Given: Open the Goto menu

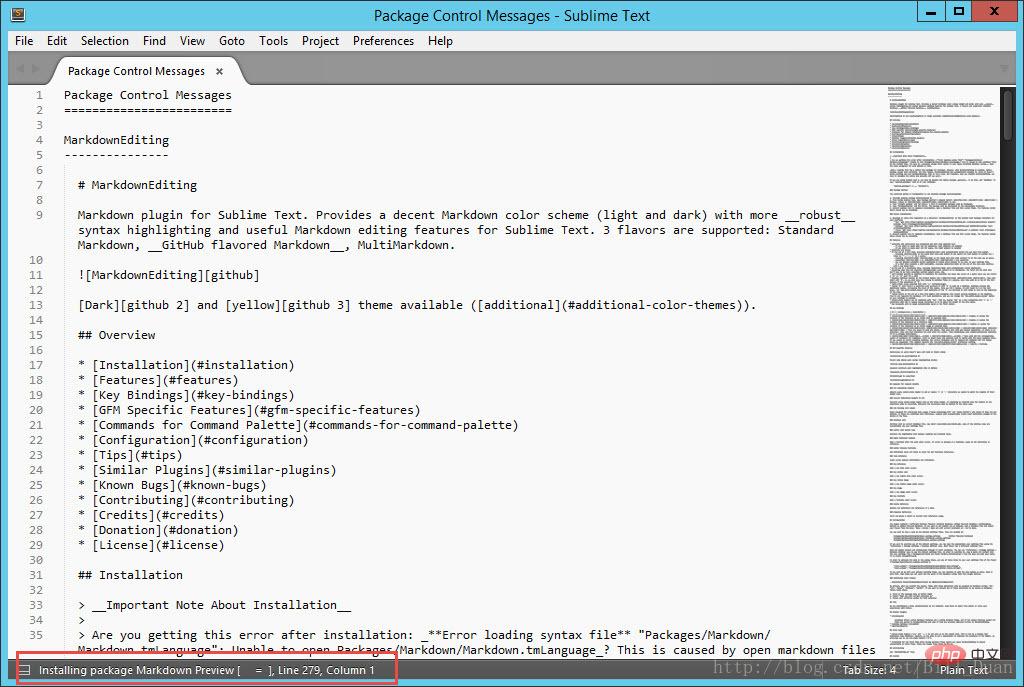Looking at the screenshot, I should (x=232, y=40).
